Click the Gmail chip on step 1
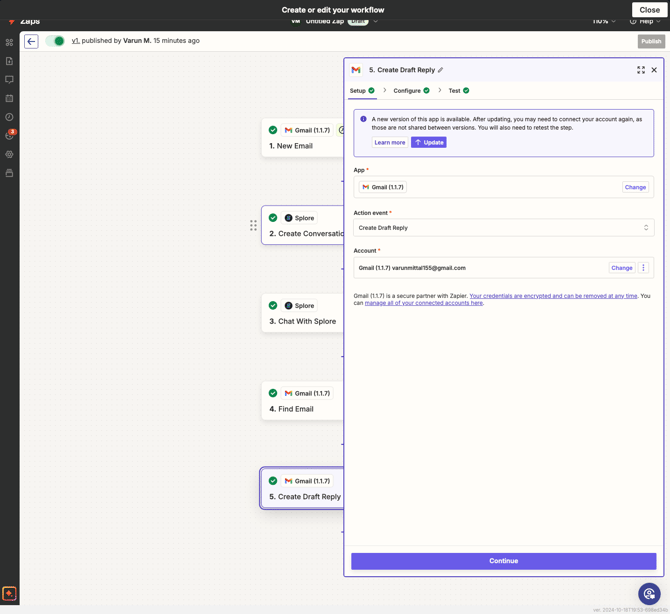This screenshot has width=670, height=614. [307, 130]
